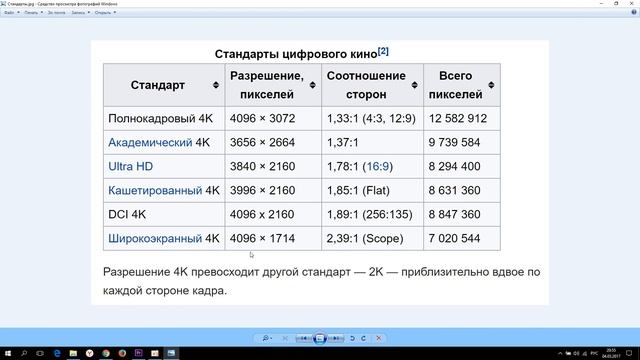Open the Открыть menu
The image size is (640, 360).
[x=105, y=13]
